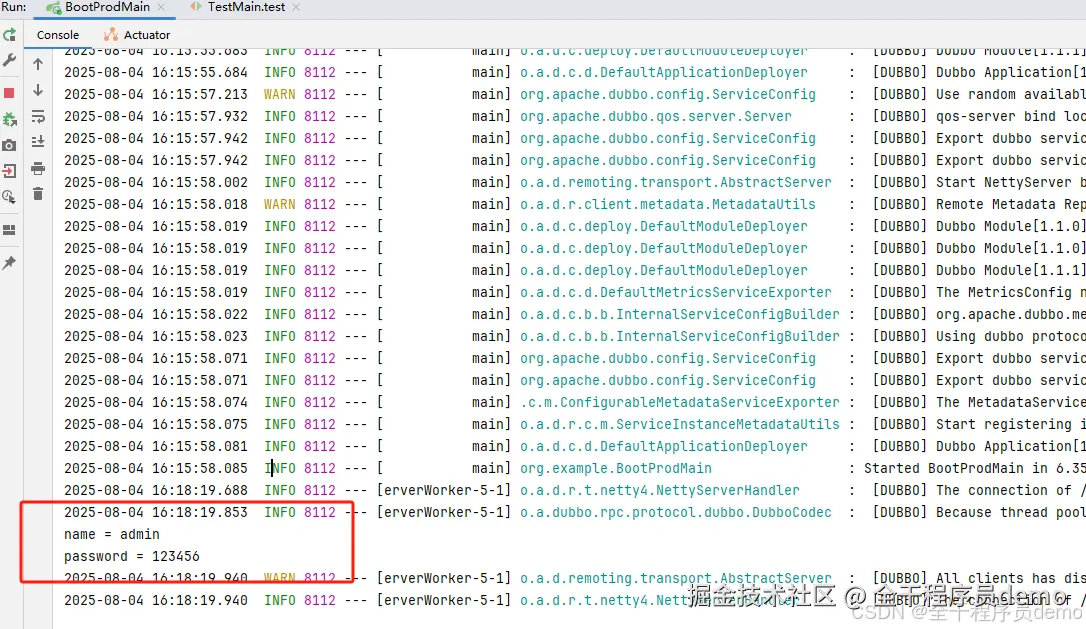The image size is (1086, 629).
Task: Close the BootProdMain run tab
Action: [161, 7]
